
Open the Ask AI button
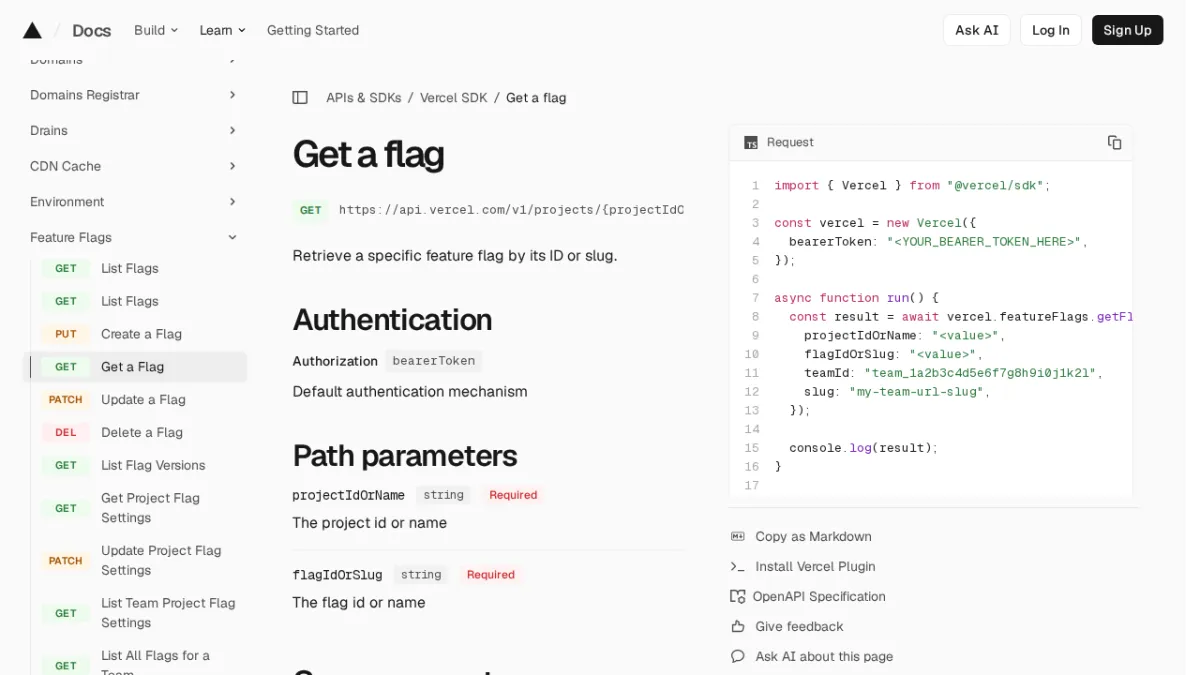(x=976, y=30)
